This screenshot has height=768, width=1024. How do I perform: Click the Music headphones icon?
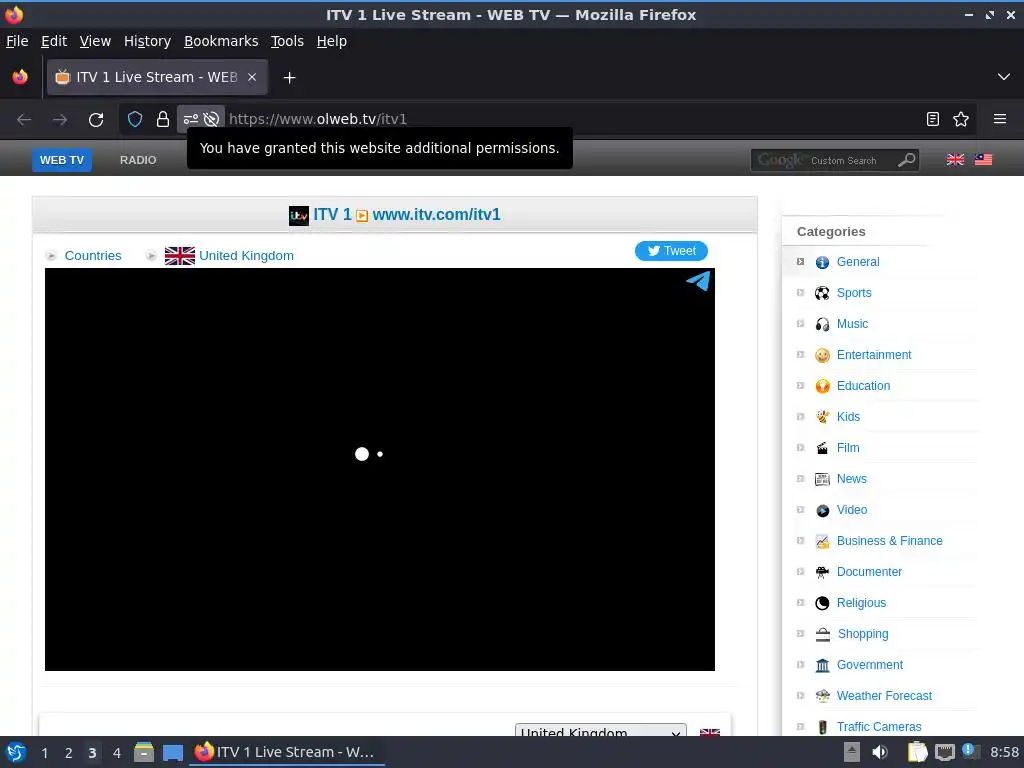(x=822, y=324)
